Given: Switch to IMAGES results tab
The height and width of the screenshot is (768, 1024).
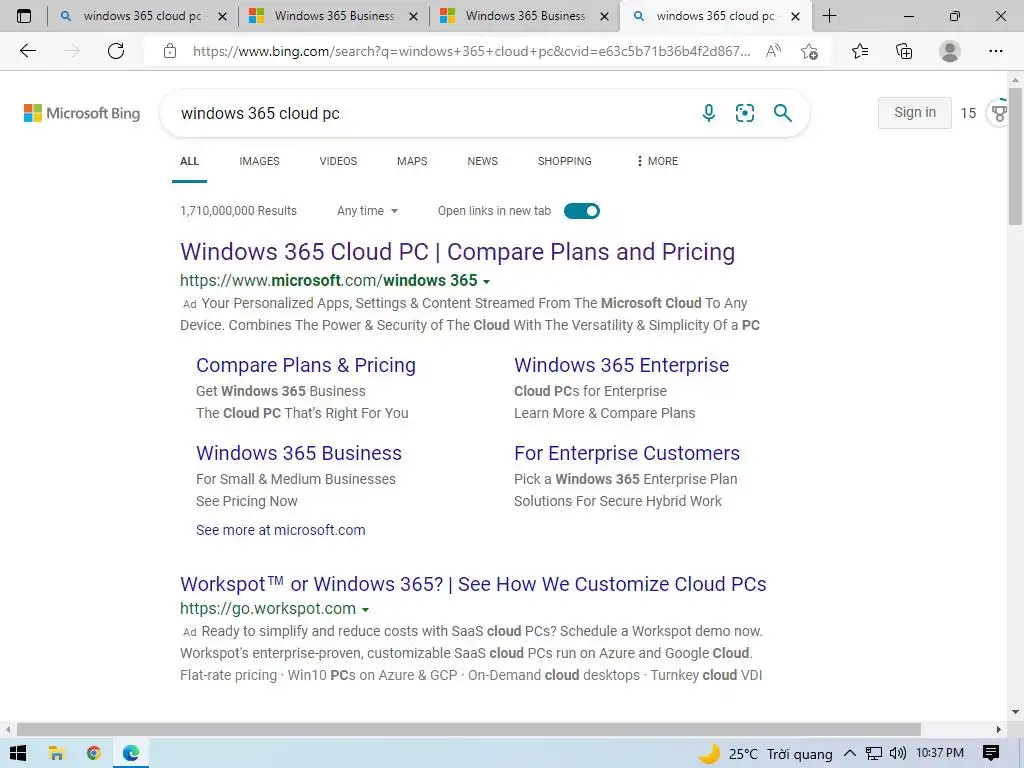Looking at the screenshot, I should 259,161.
